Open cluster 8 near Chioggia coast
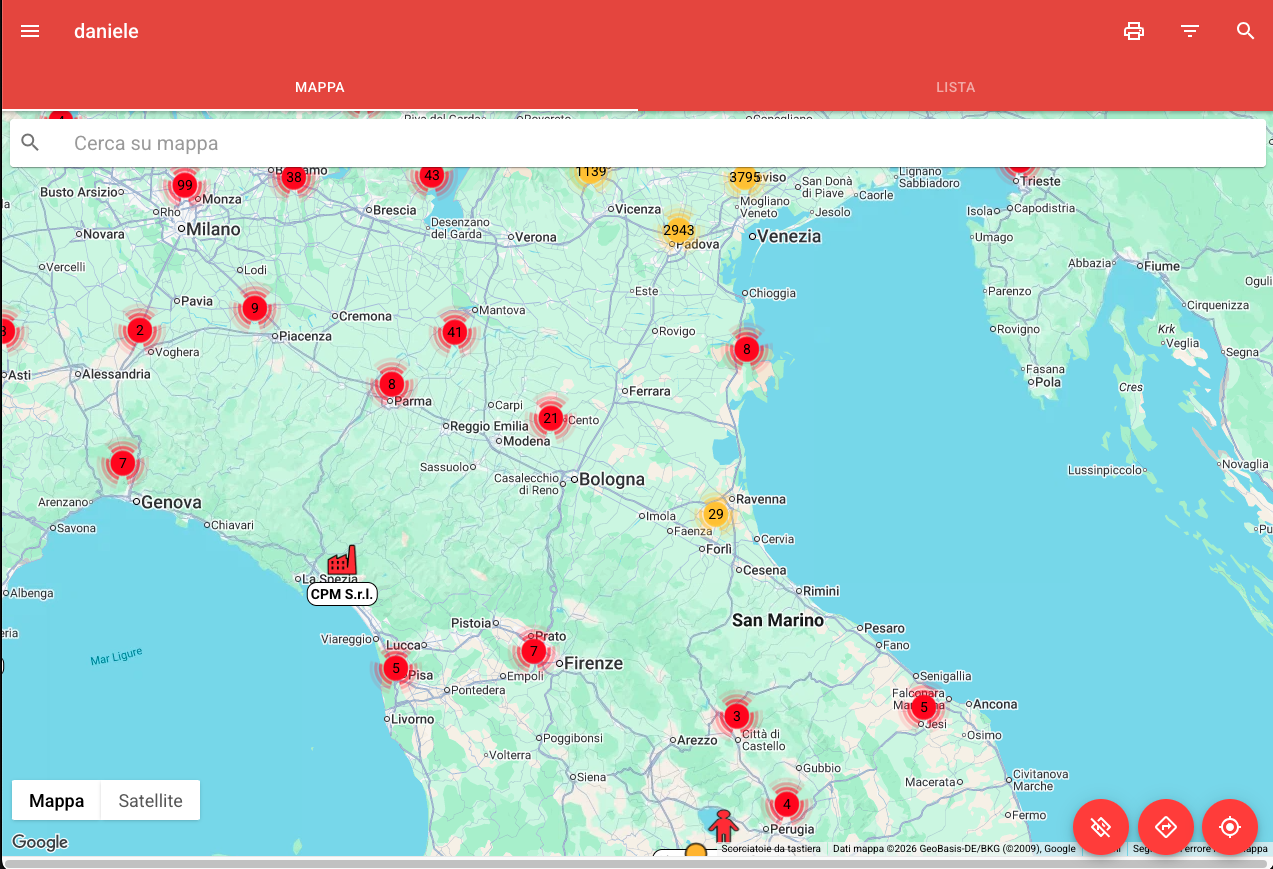 click(x=746, y=349)
